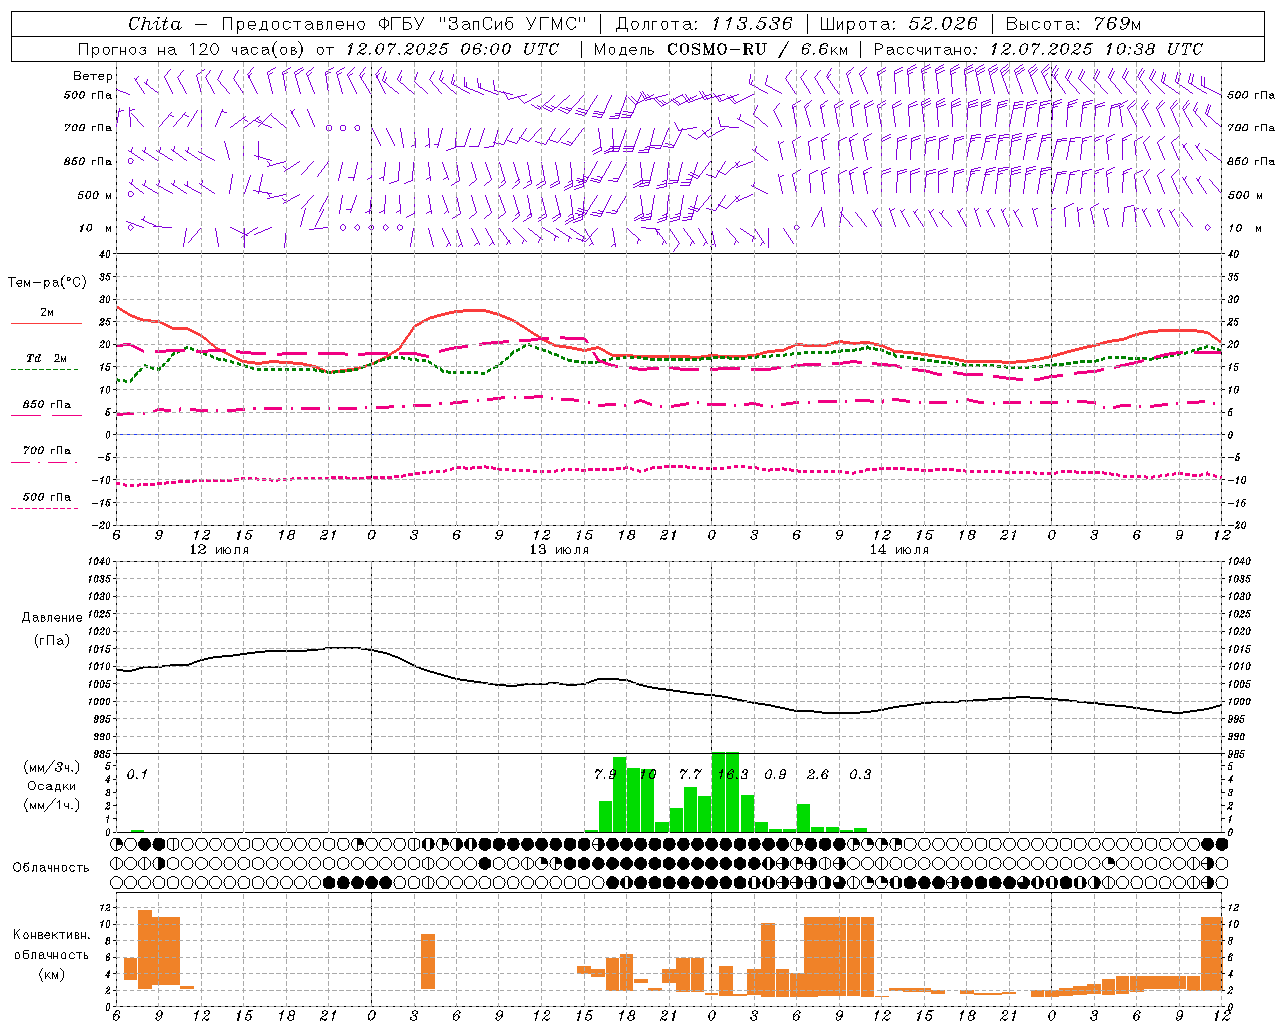1280x1024 pixels.
Task: Click the "(км)" unit label
Action: point(51,974)
